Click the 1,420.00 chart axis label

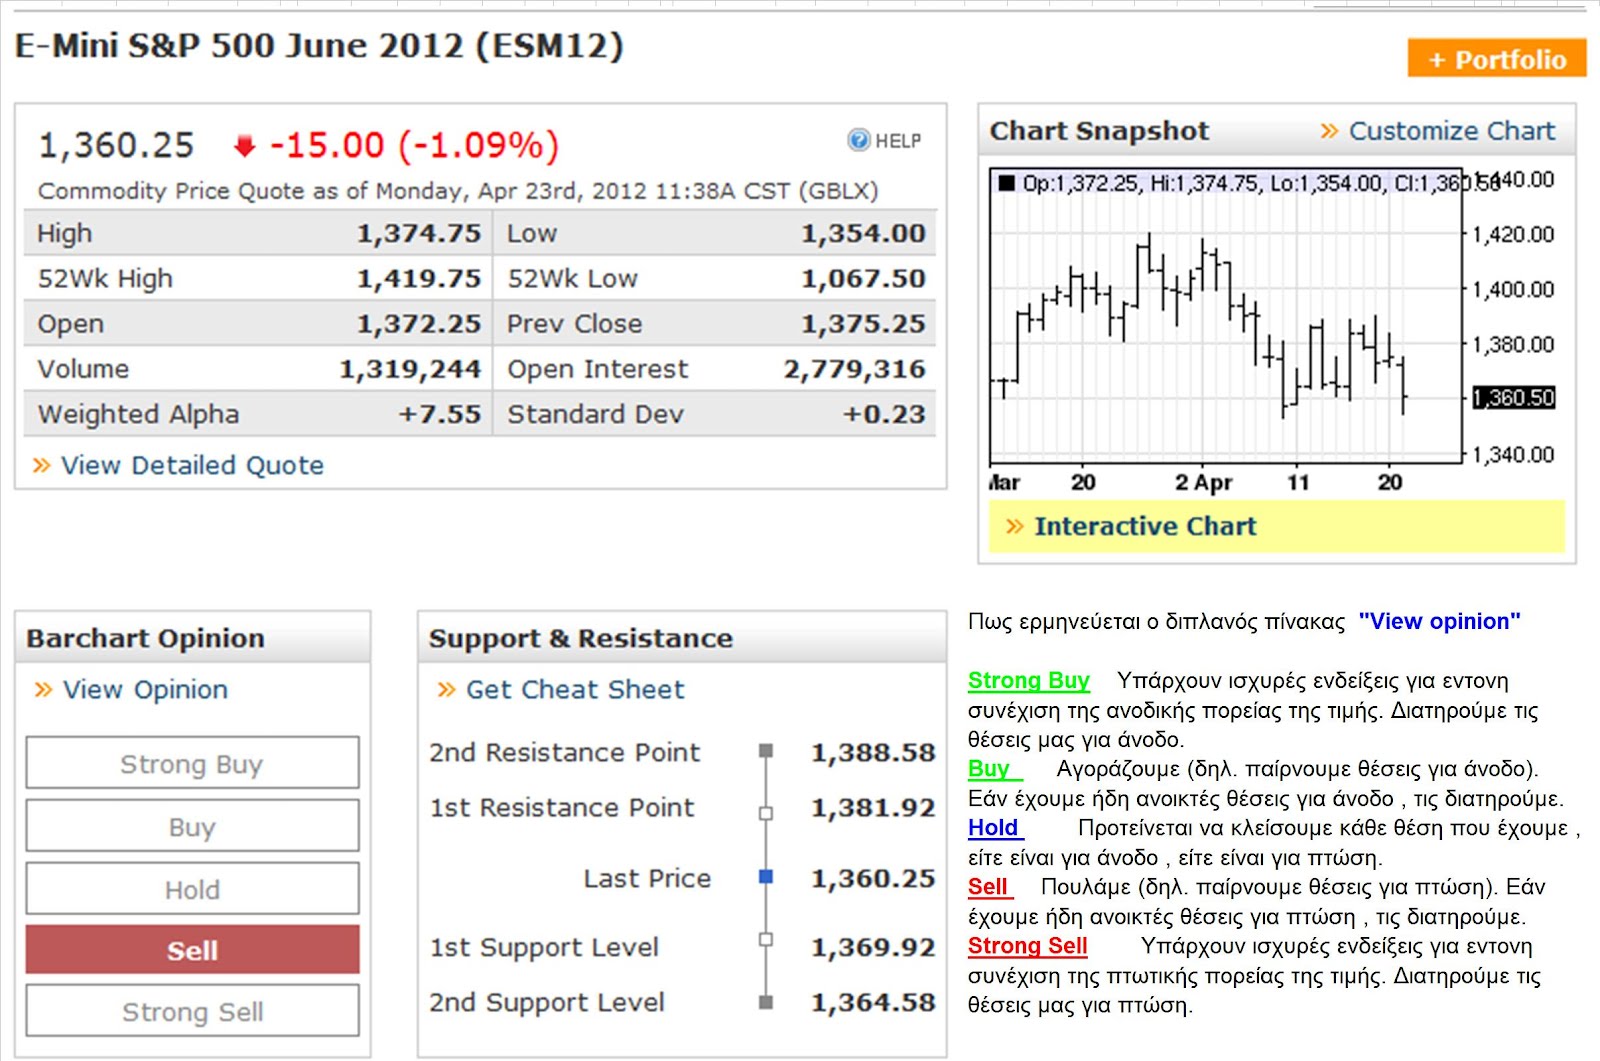[1514, 235]
